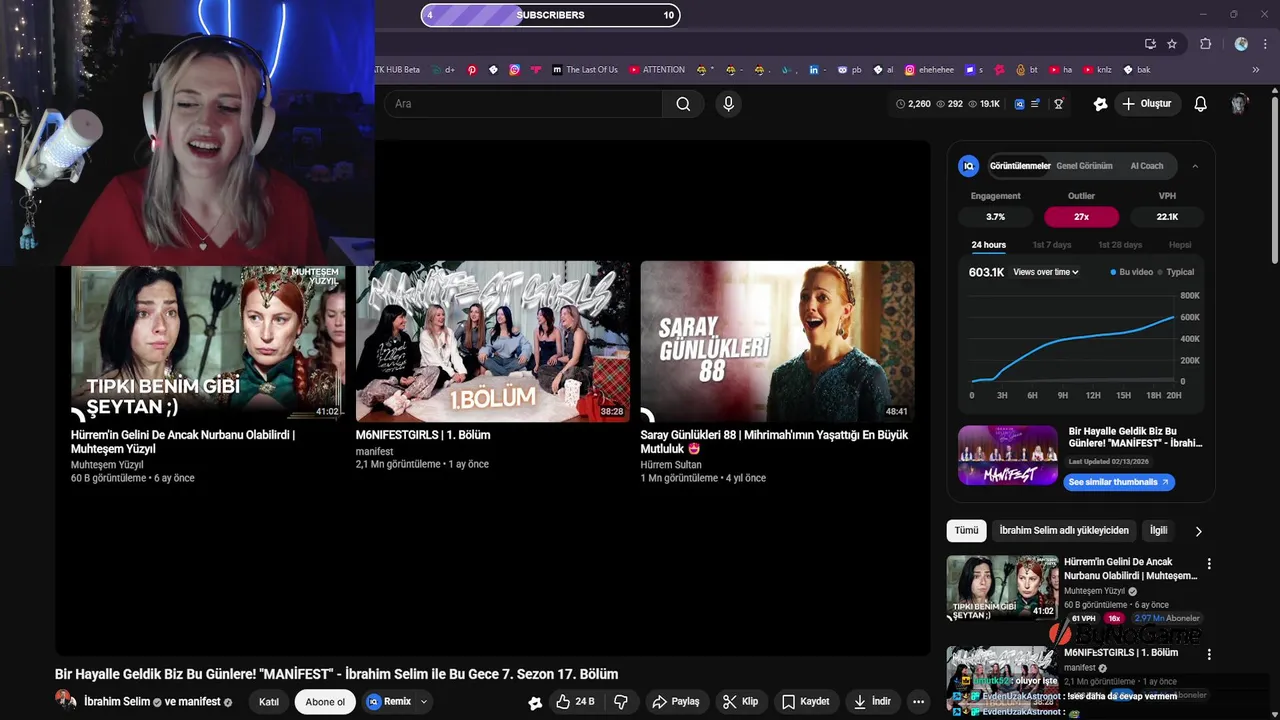Open the account avatar menu
The width and height of the screenshot is (1280, 720).
click(x=1240, y=104)
